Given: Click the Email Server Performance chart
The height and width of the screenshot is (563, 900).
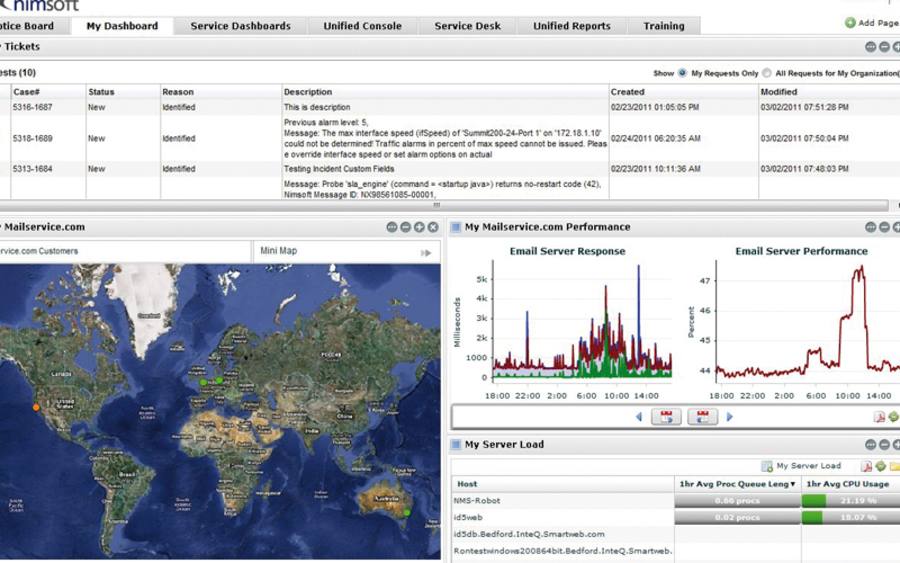Looking at the screenshot, I should 795,321.
